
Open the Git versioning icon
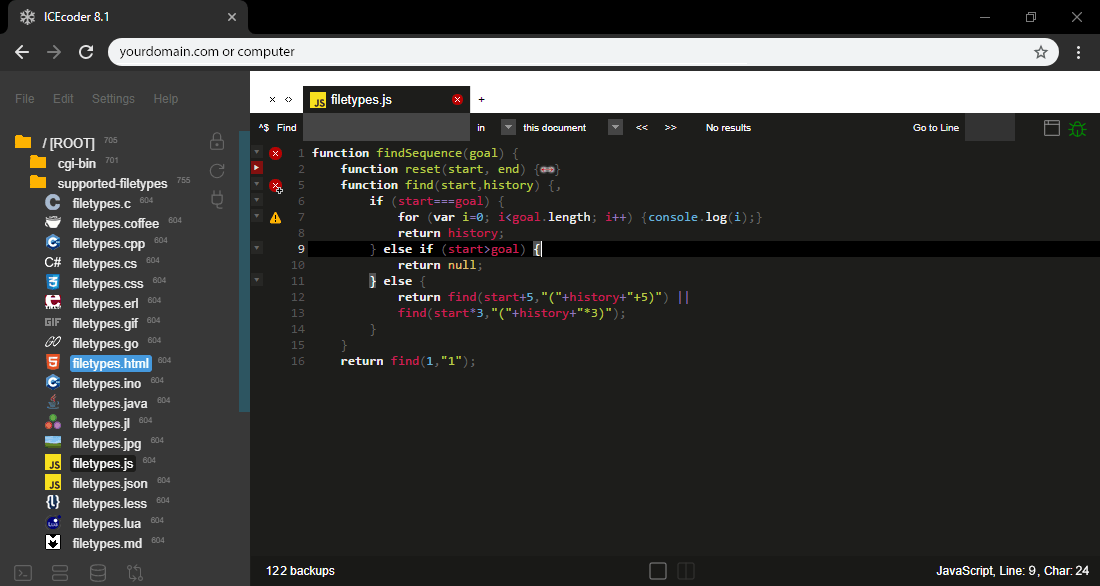(134, 572)
